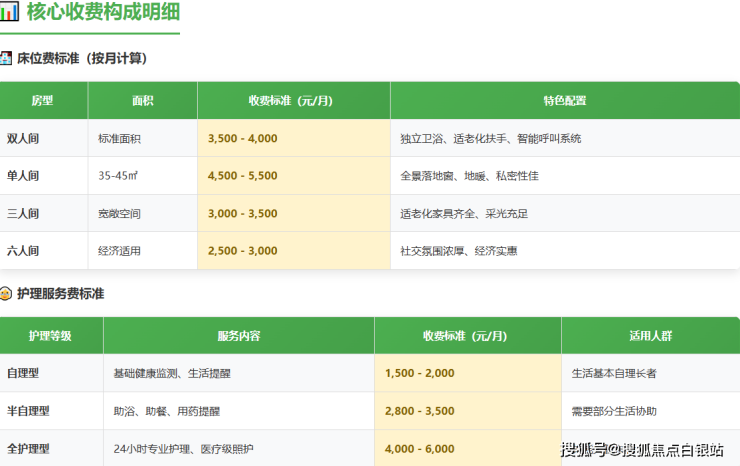
Task: Click the 护理等级 column header
Action: click(x=50, y=336)
